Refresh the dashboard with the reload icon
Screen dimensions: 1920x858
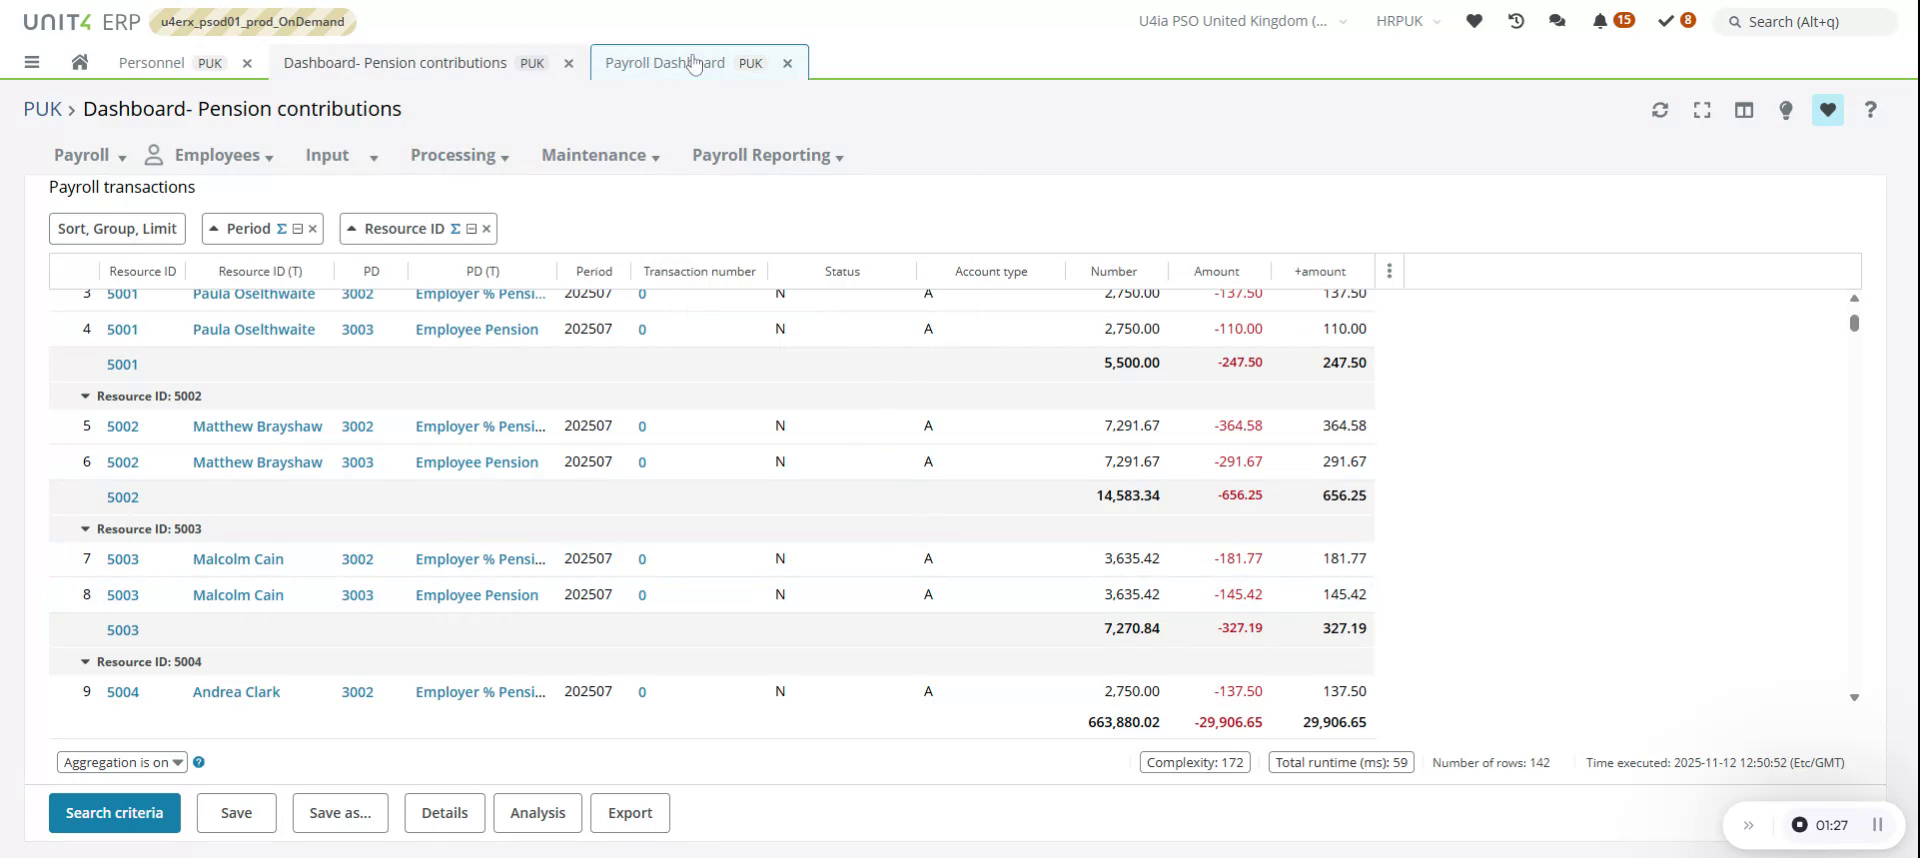coord(1660,110)
